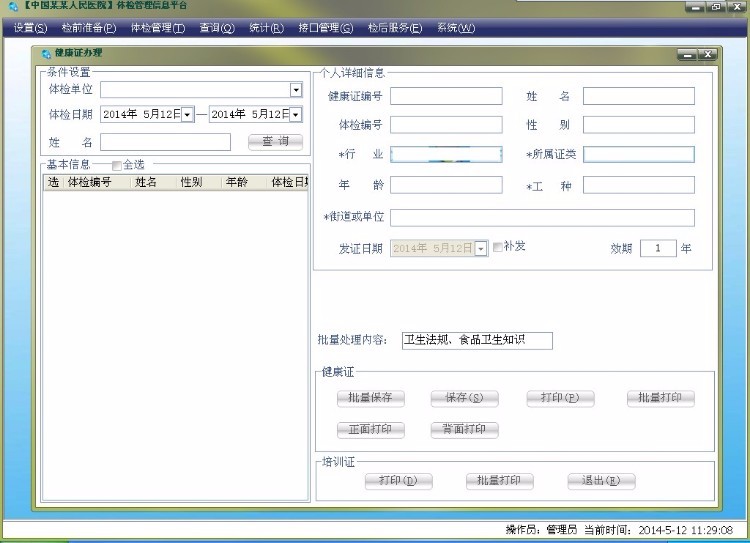Sort by the 性别 column header
Viewport: 750px width, 543px height.
(x=199, y=182)
